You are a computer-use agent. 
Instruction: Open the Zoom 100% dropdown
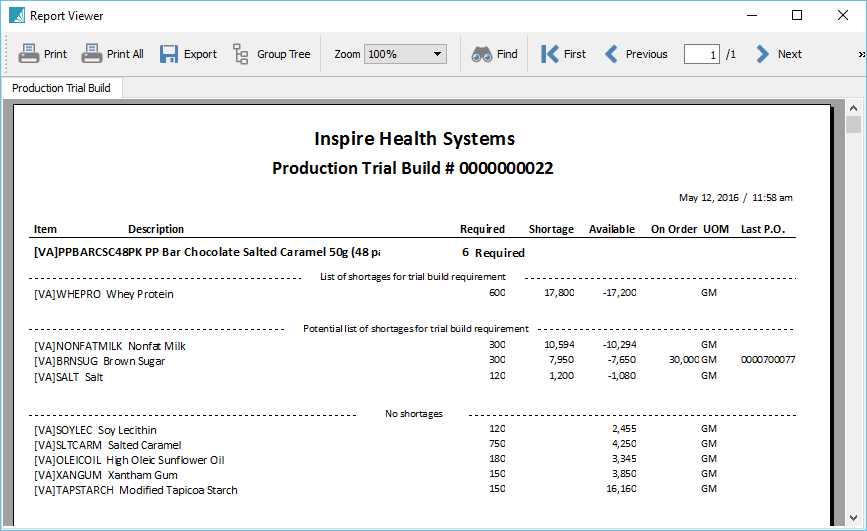coord(405,54)
